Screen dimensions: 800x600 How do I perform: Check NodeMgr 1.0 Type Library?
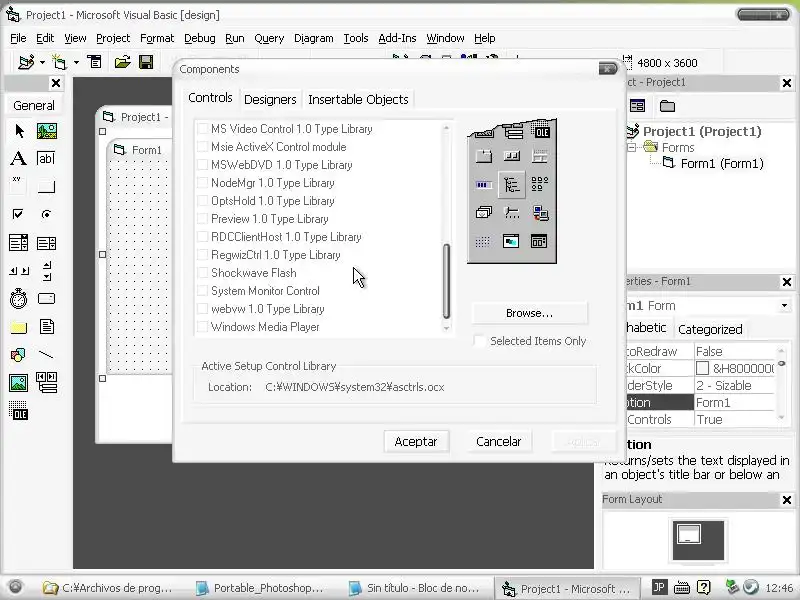[x=203, y=183]
